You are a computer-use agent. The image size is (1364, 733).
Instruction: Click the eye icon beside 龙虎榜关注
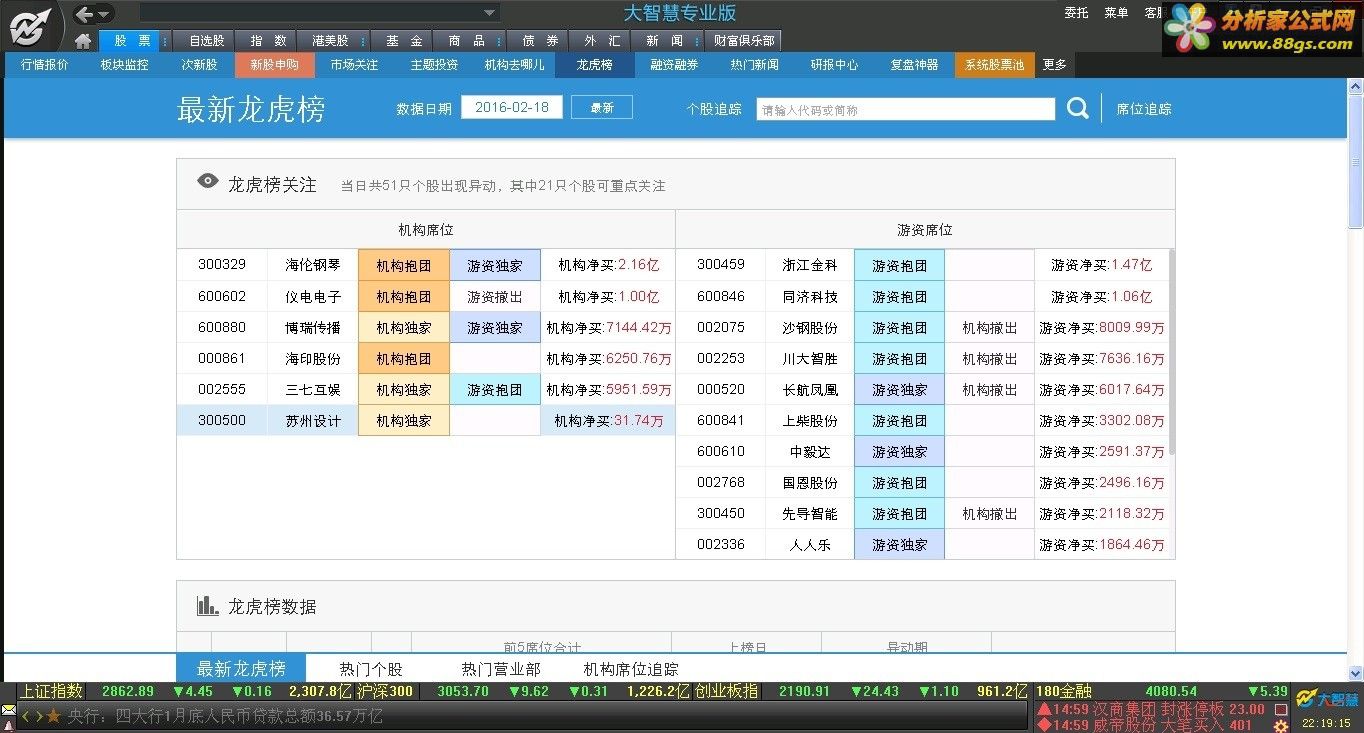pos(208,181)
